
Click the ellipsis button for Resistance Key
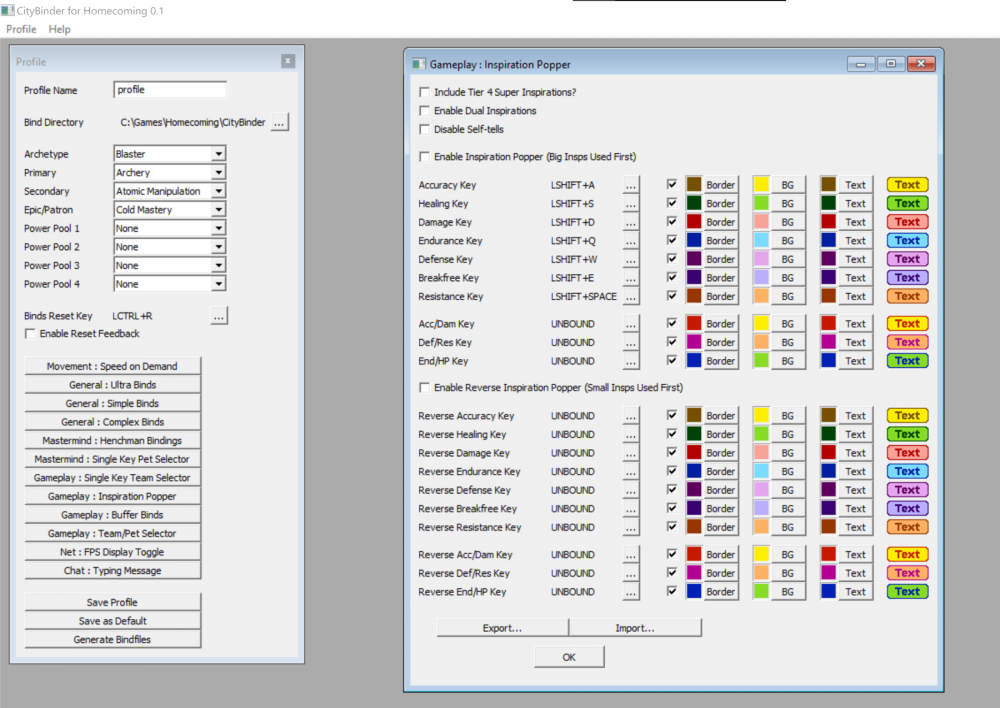point(630,297)
